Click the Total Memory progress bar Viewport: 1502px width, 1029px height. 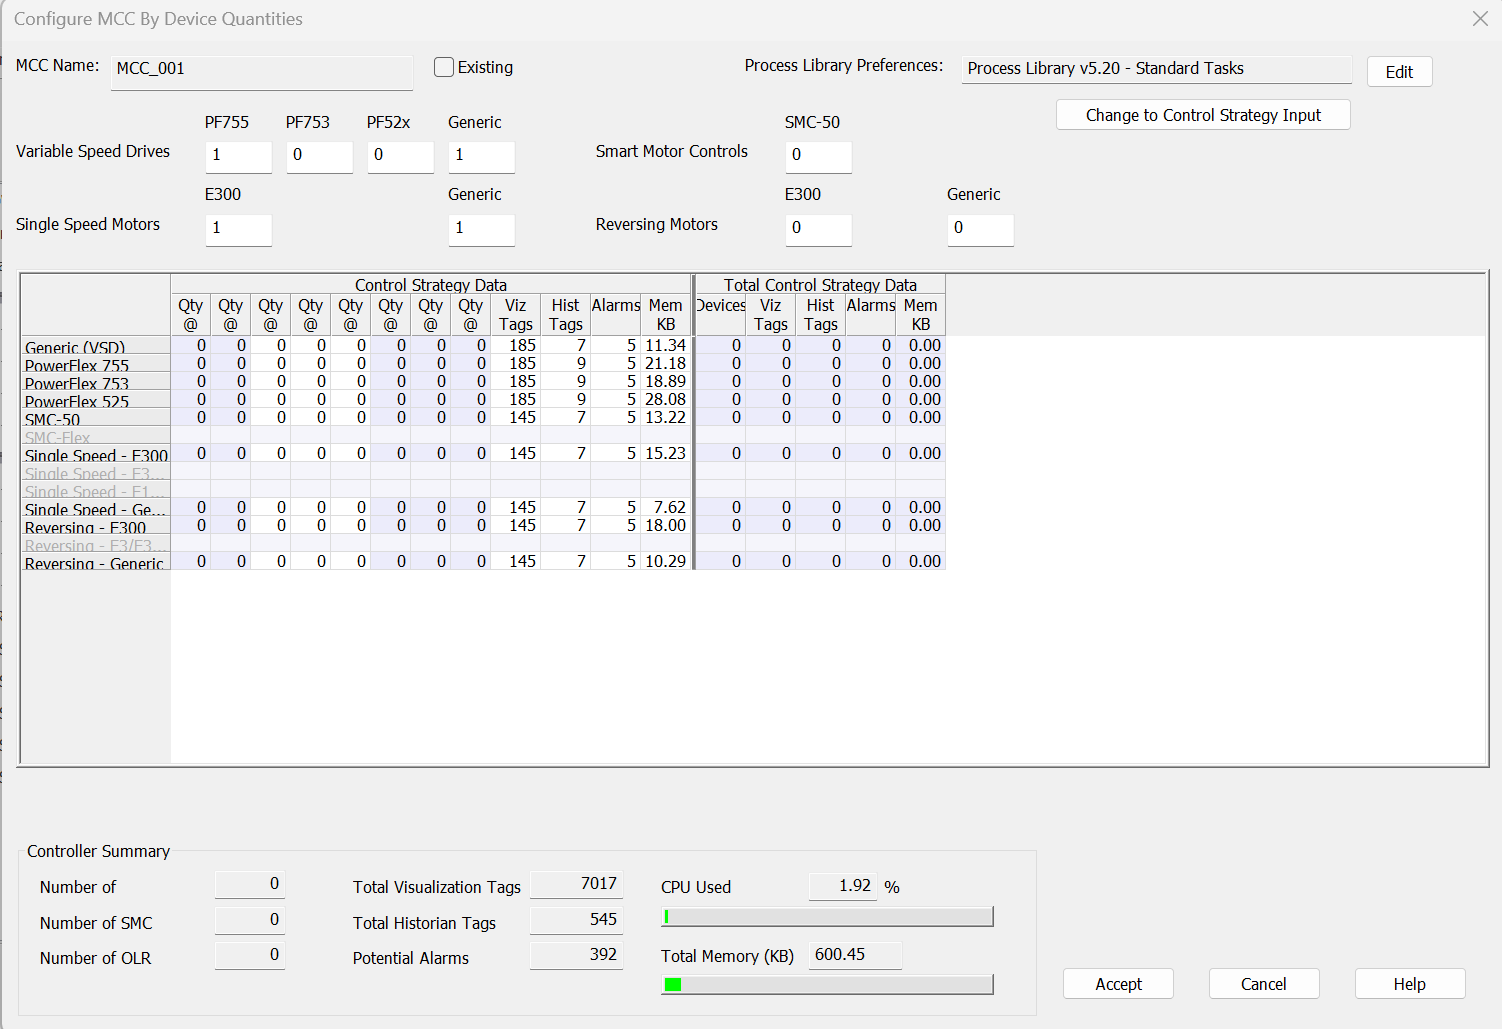(x=828, y=985)
